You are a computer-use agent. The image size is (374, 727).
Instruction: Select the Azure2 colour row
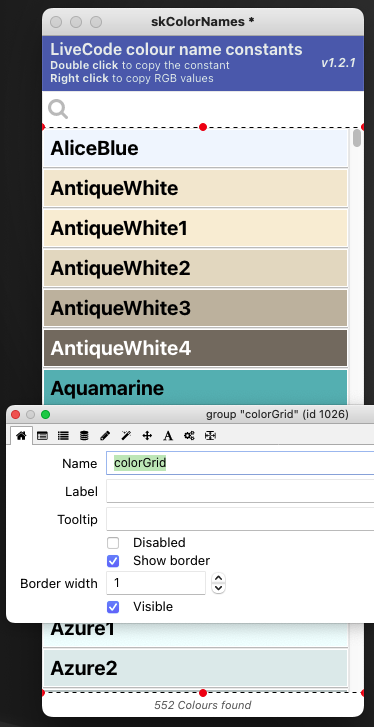pyautogui.click(x=195, y=668)
